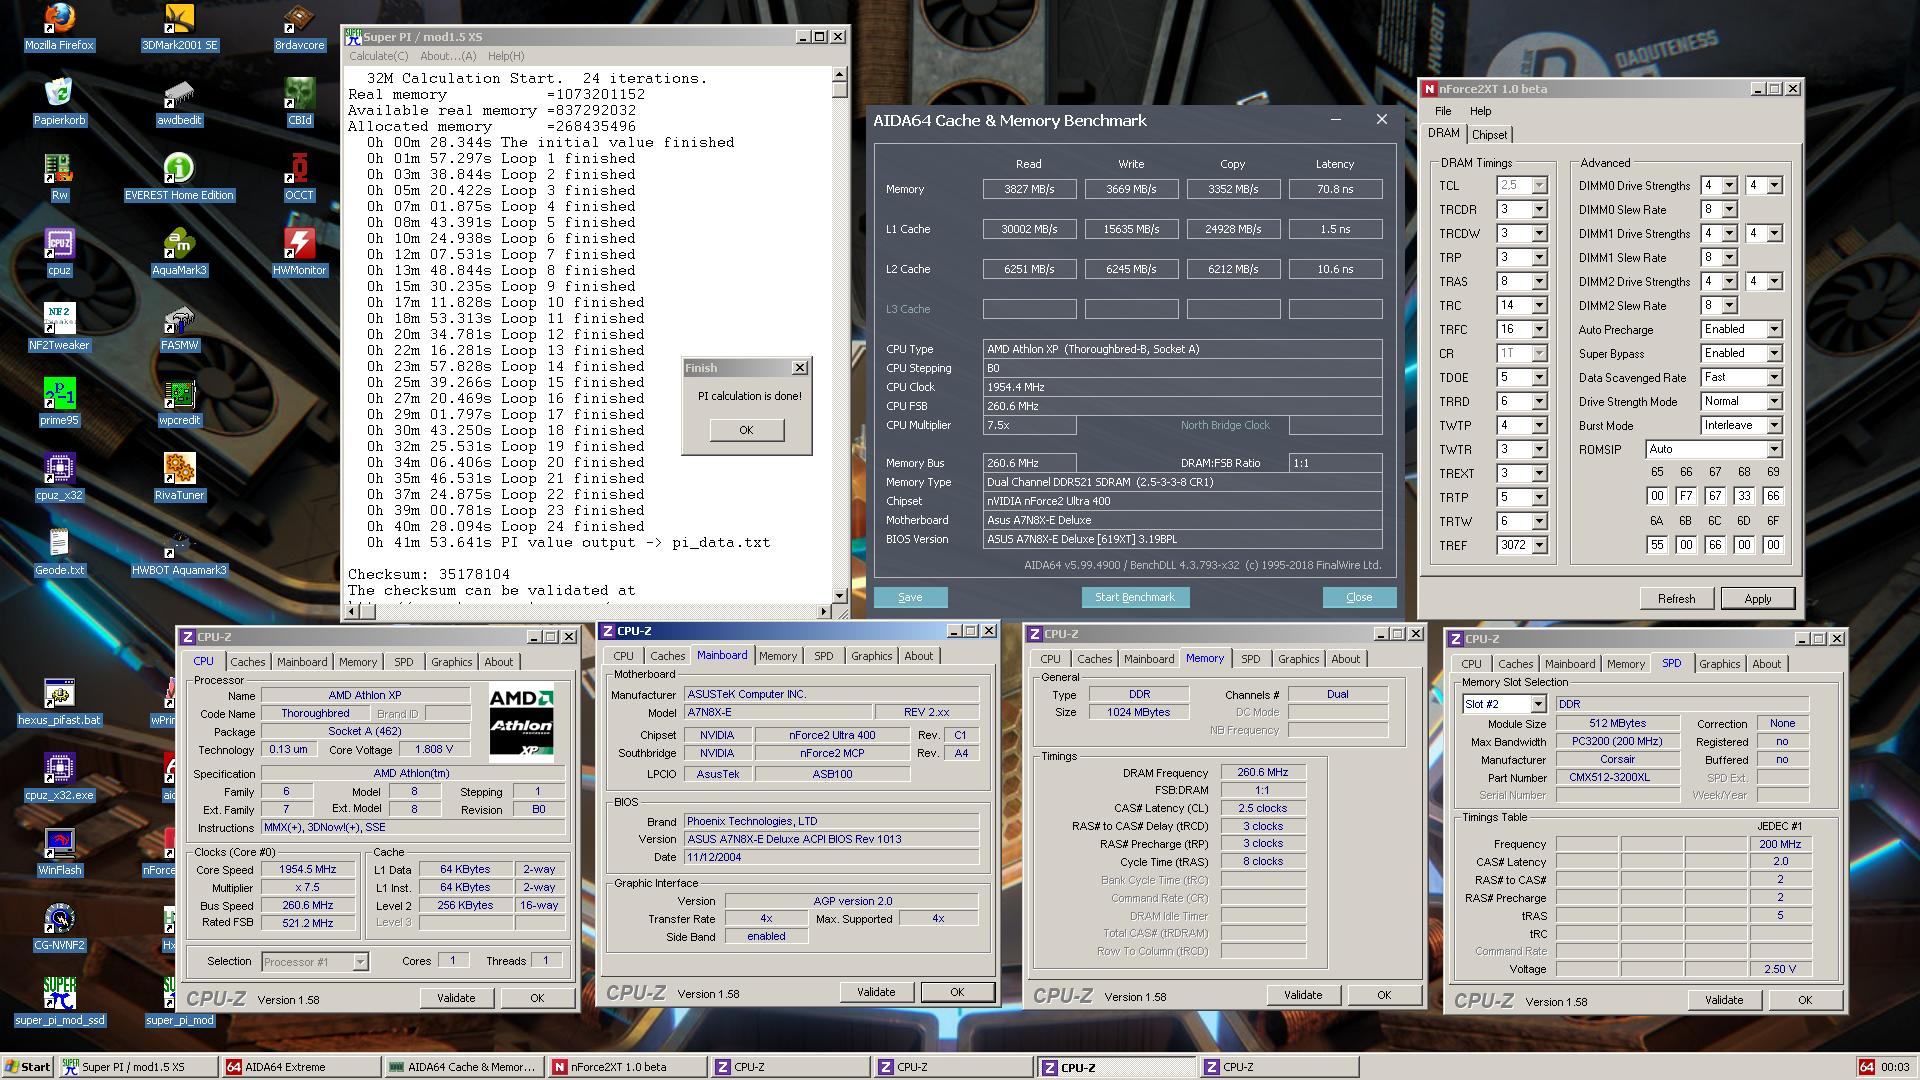Open the HWMonitor desktop icon
The image size is (1920, 1080).
point(299,244)
